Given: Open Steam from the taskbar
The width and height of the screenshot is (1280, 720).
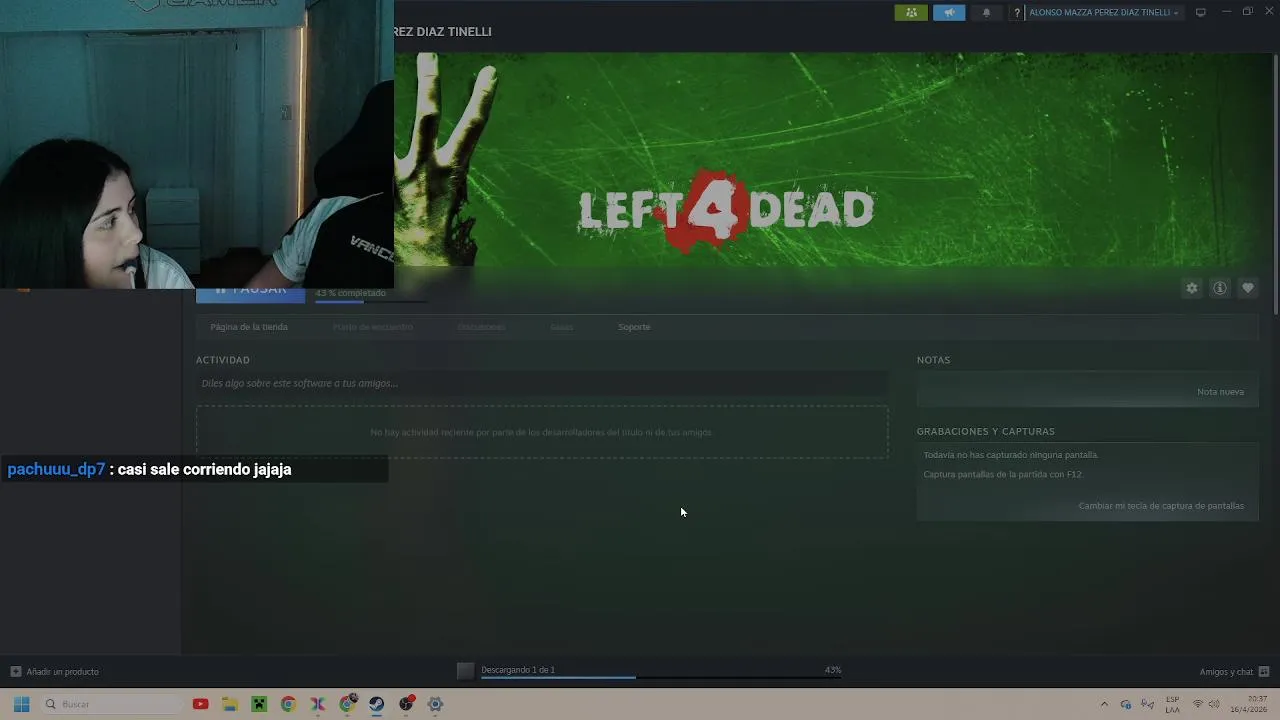Looking at the screenshot, I should [377, 704].
